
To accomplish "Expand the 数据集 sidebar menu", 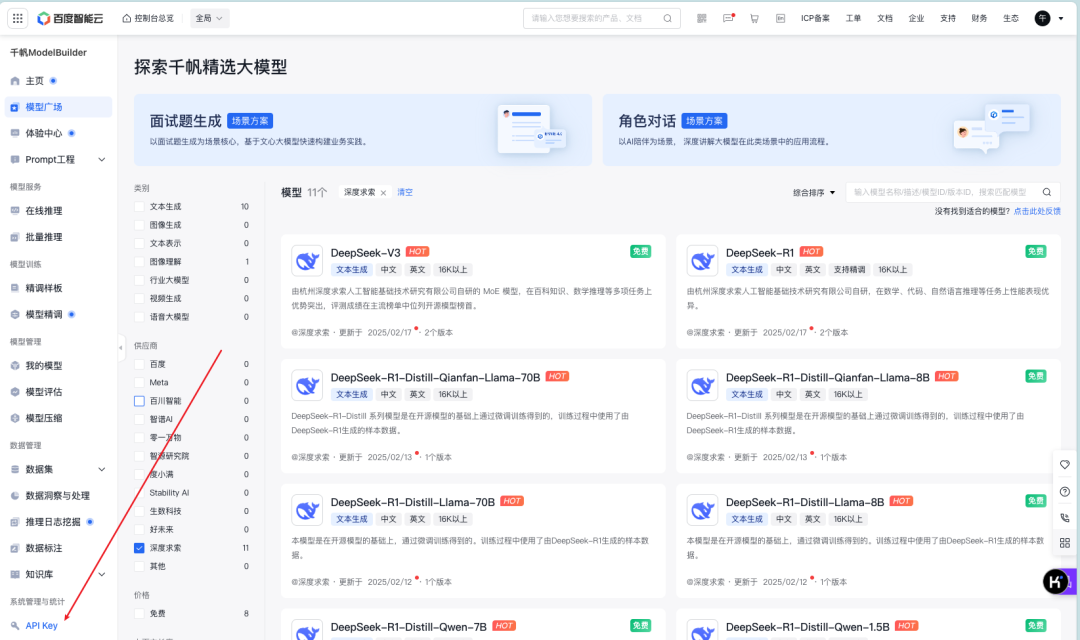I will 102,469.
